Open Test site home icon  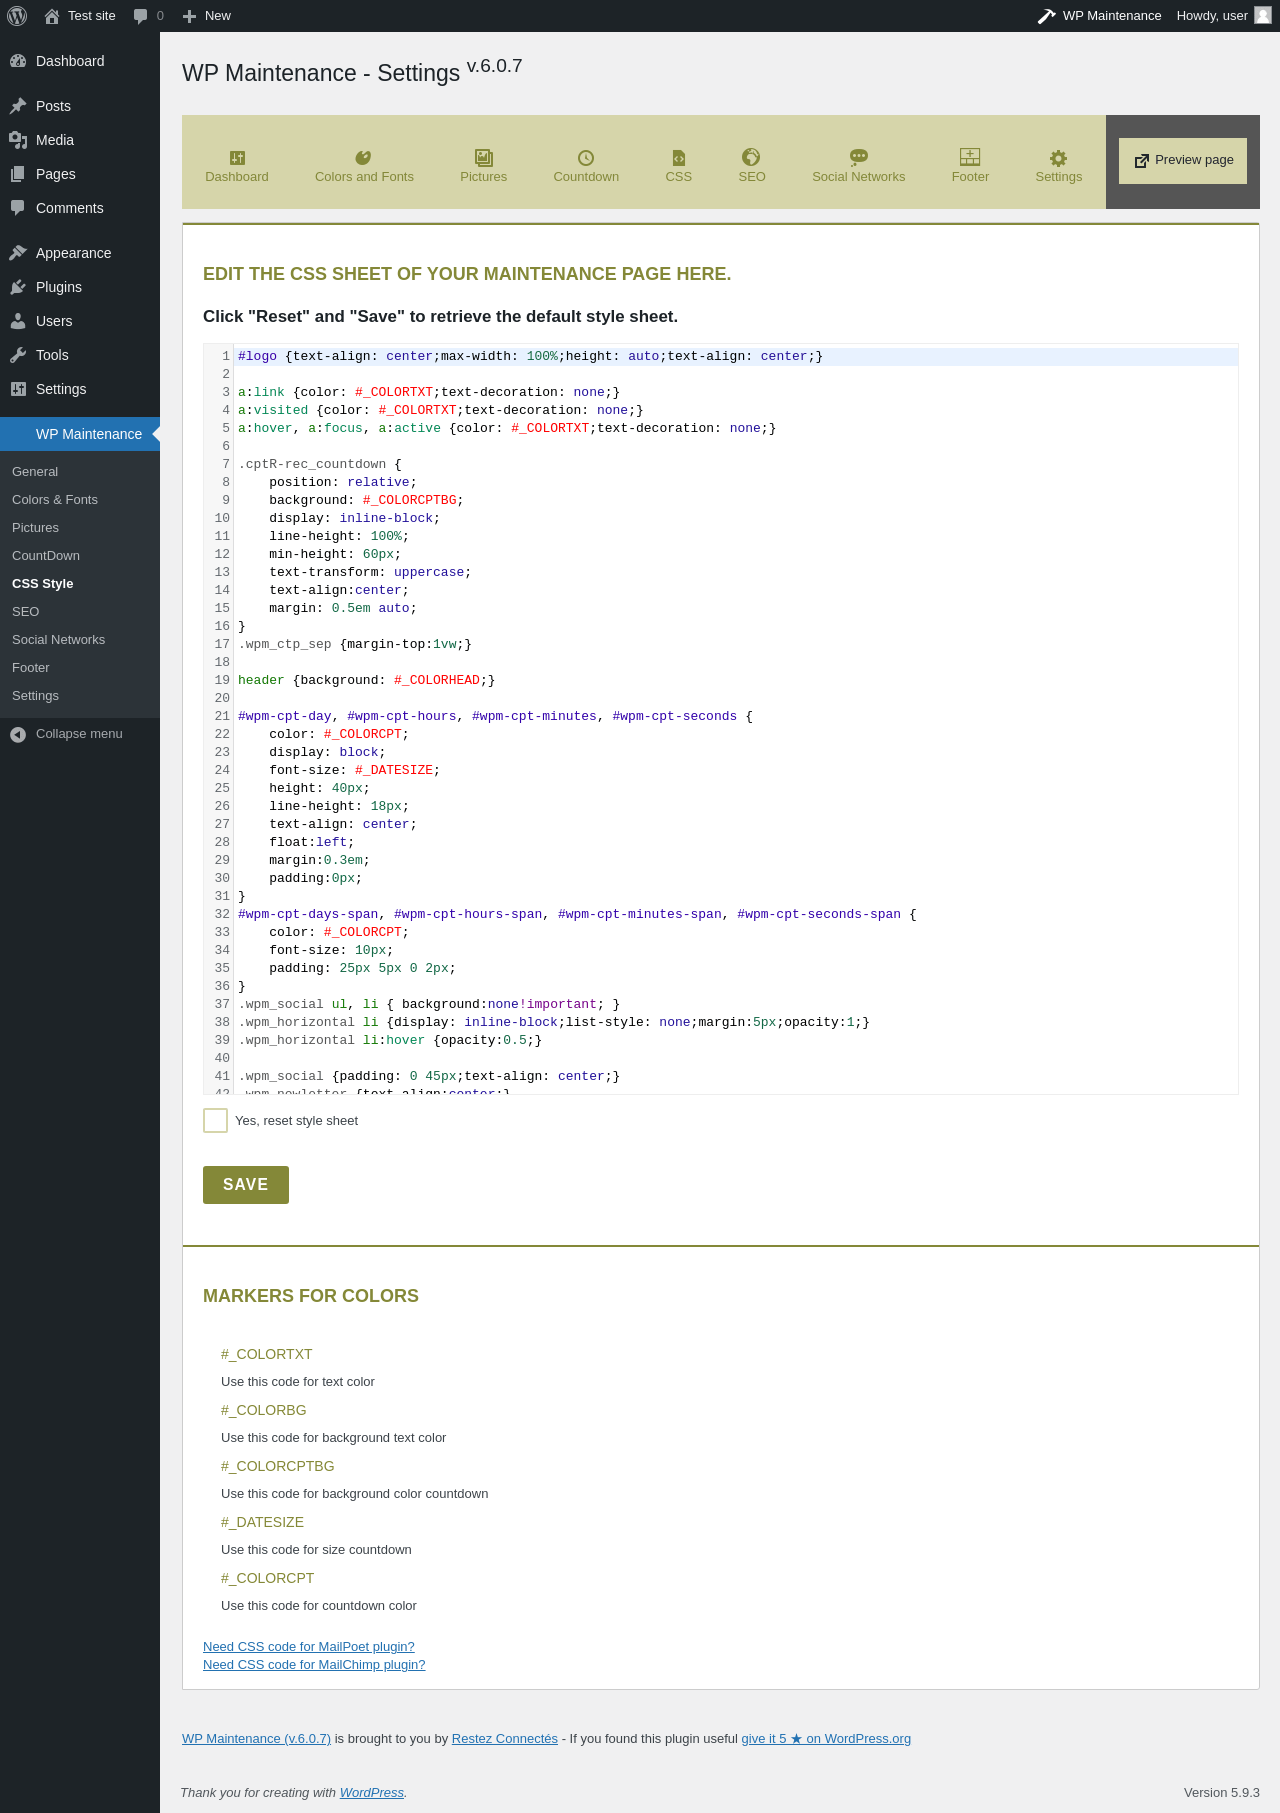pyautogui.click(x=52, y=16)
